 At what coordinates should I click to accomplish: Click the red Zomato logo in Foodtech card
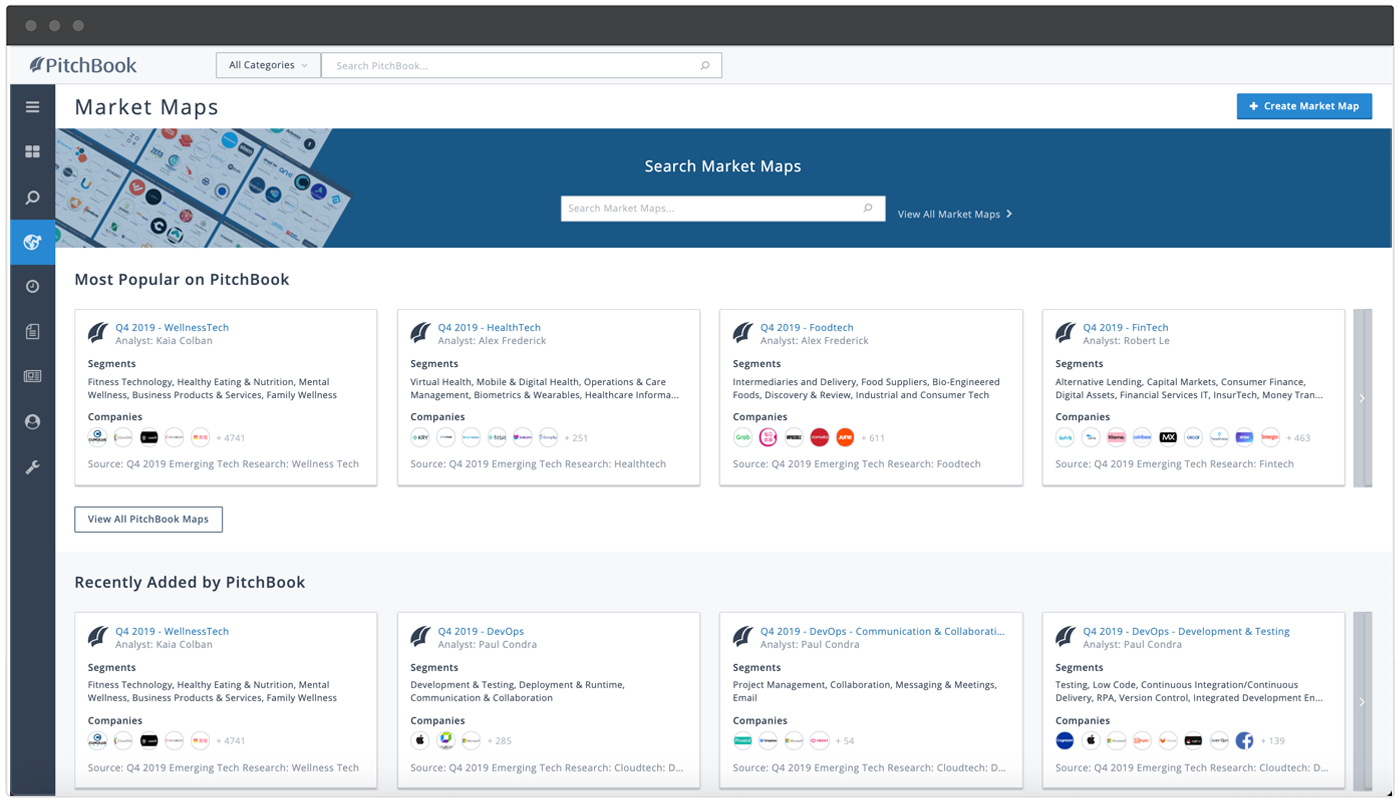point(819,437)
